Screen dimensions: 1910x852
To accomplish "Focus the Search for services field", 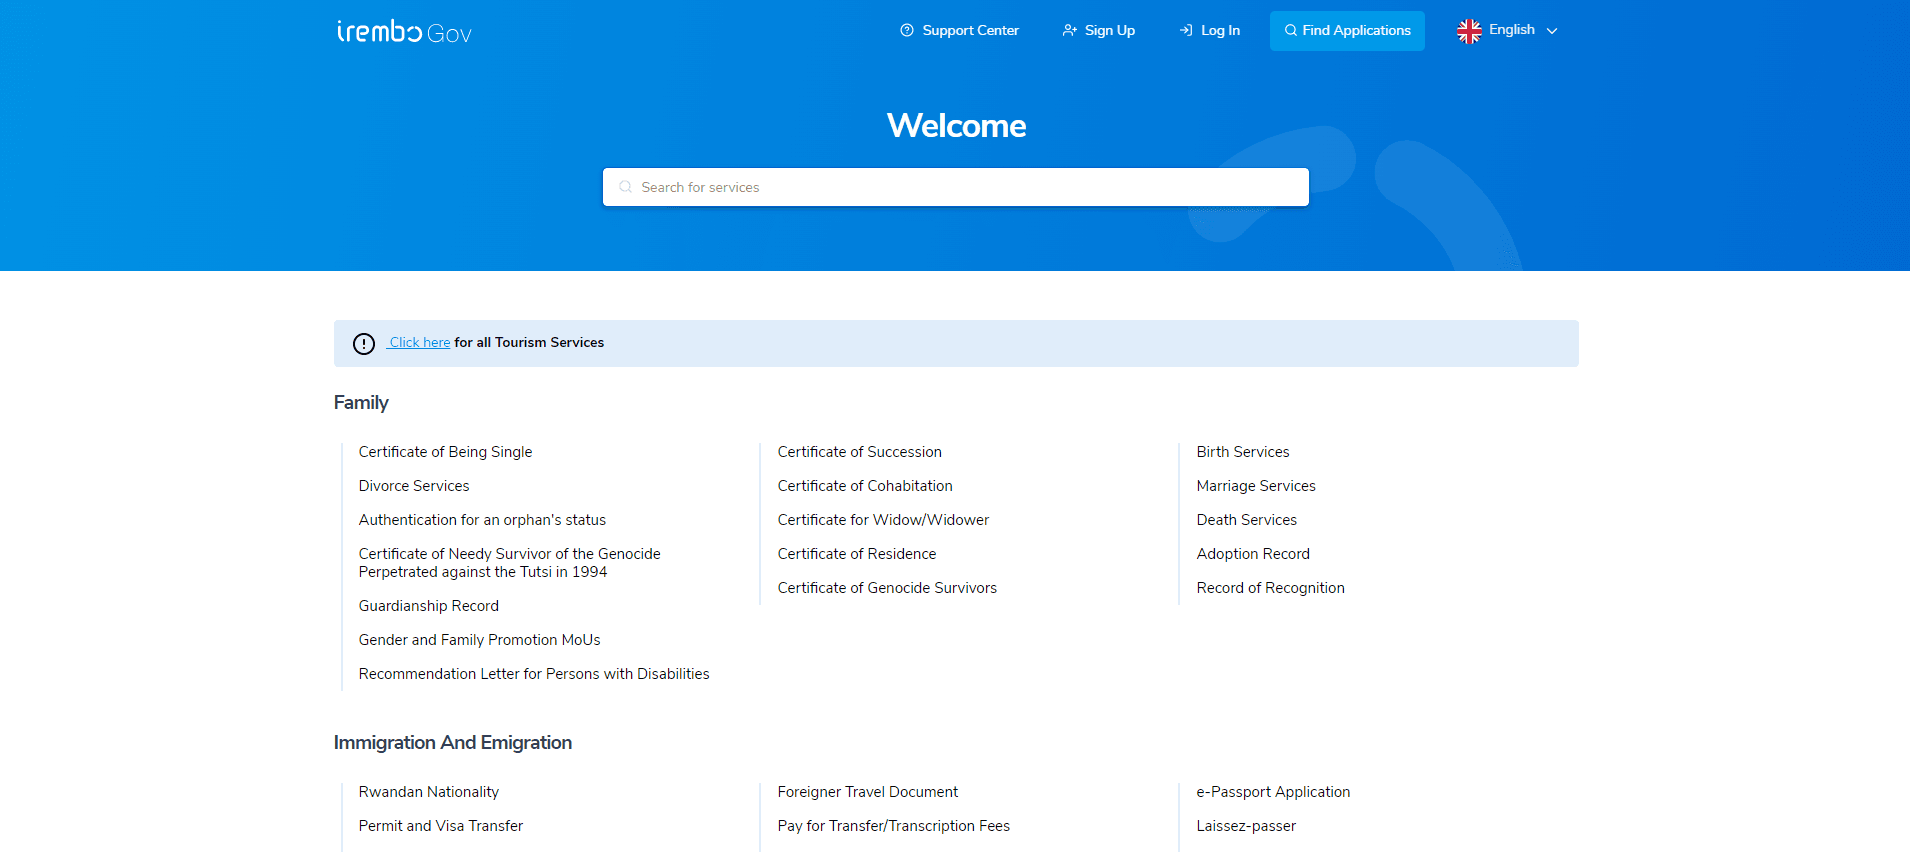I will 955,187.
